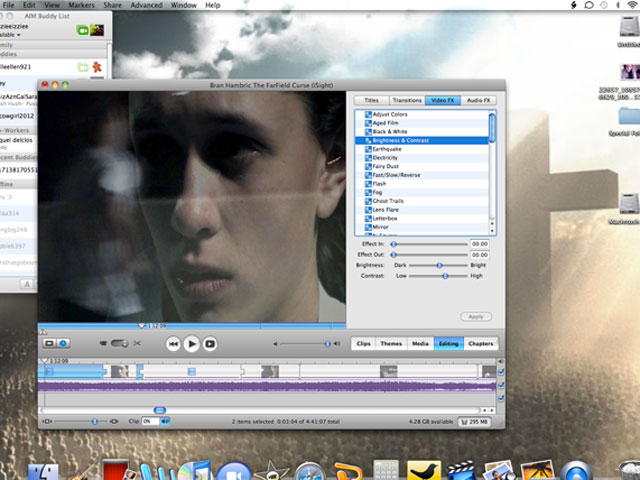Click the timeline horizontal scrollbar thumb
The height and width of the screenshot is (480, 640).
click(x=160, y=410)
